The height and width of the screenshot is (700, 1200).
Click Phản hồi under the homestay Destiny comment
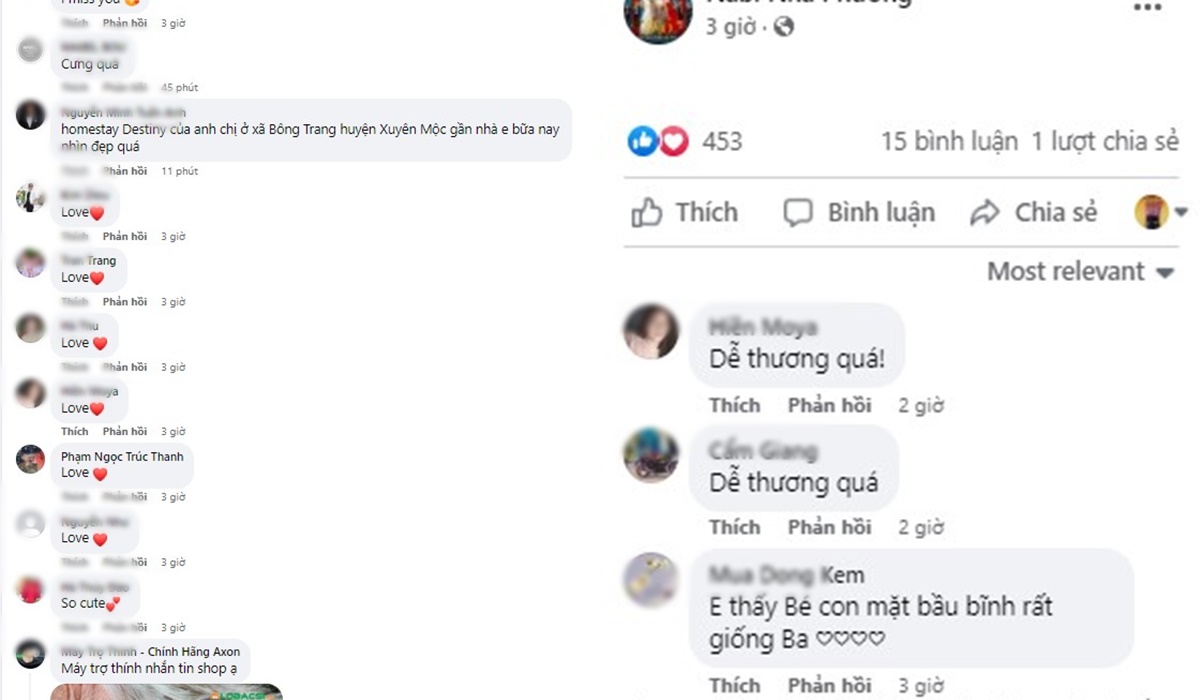pos(125,171)
